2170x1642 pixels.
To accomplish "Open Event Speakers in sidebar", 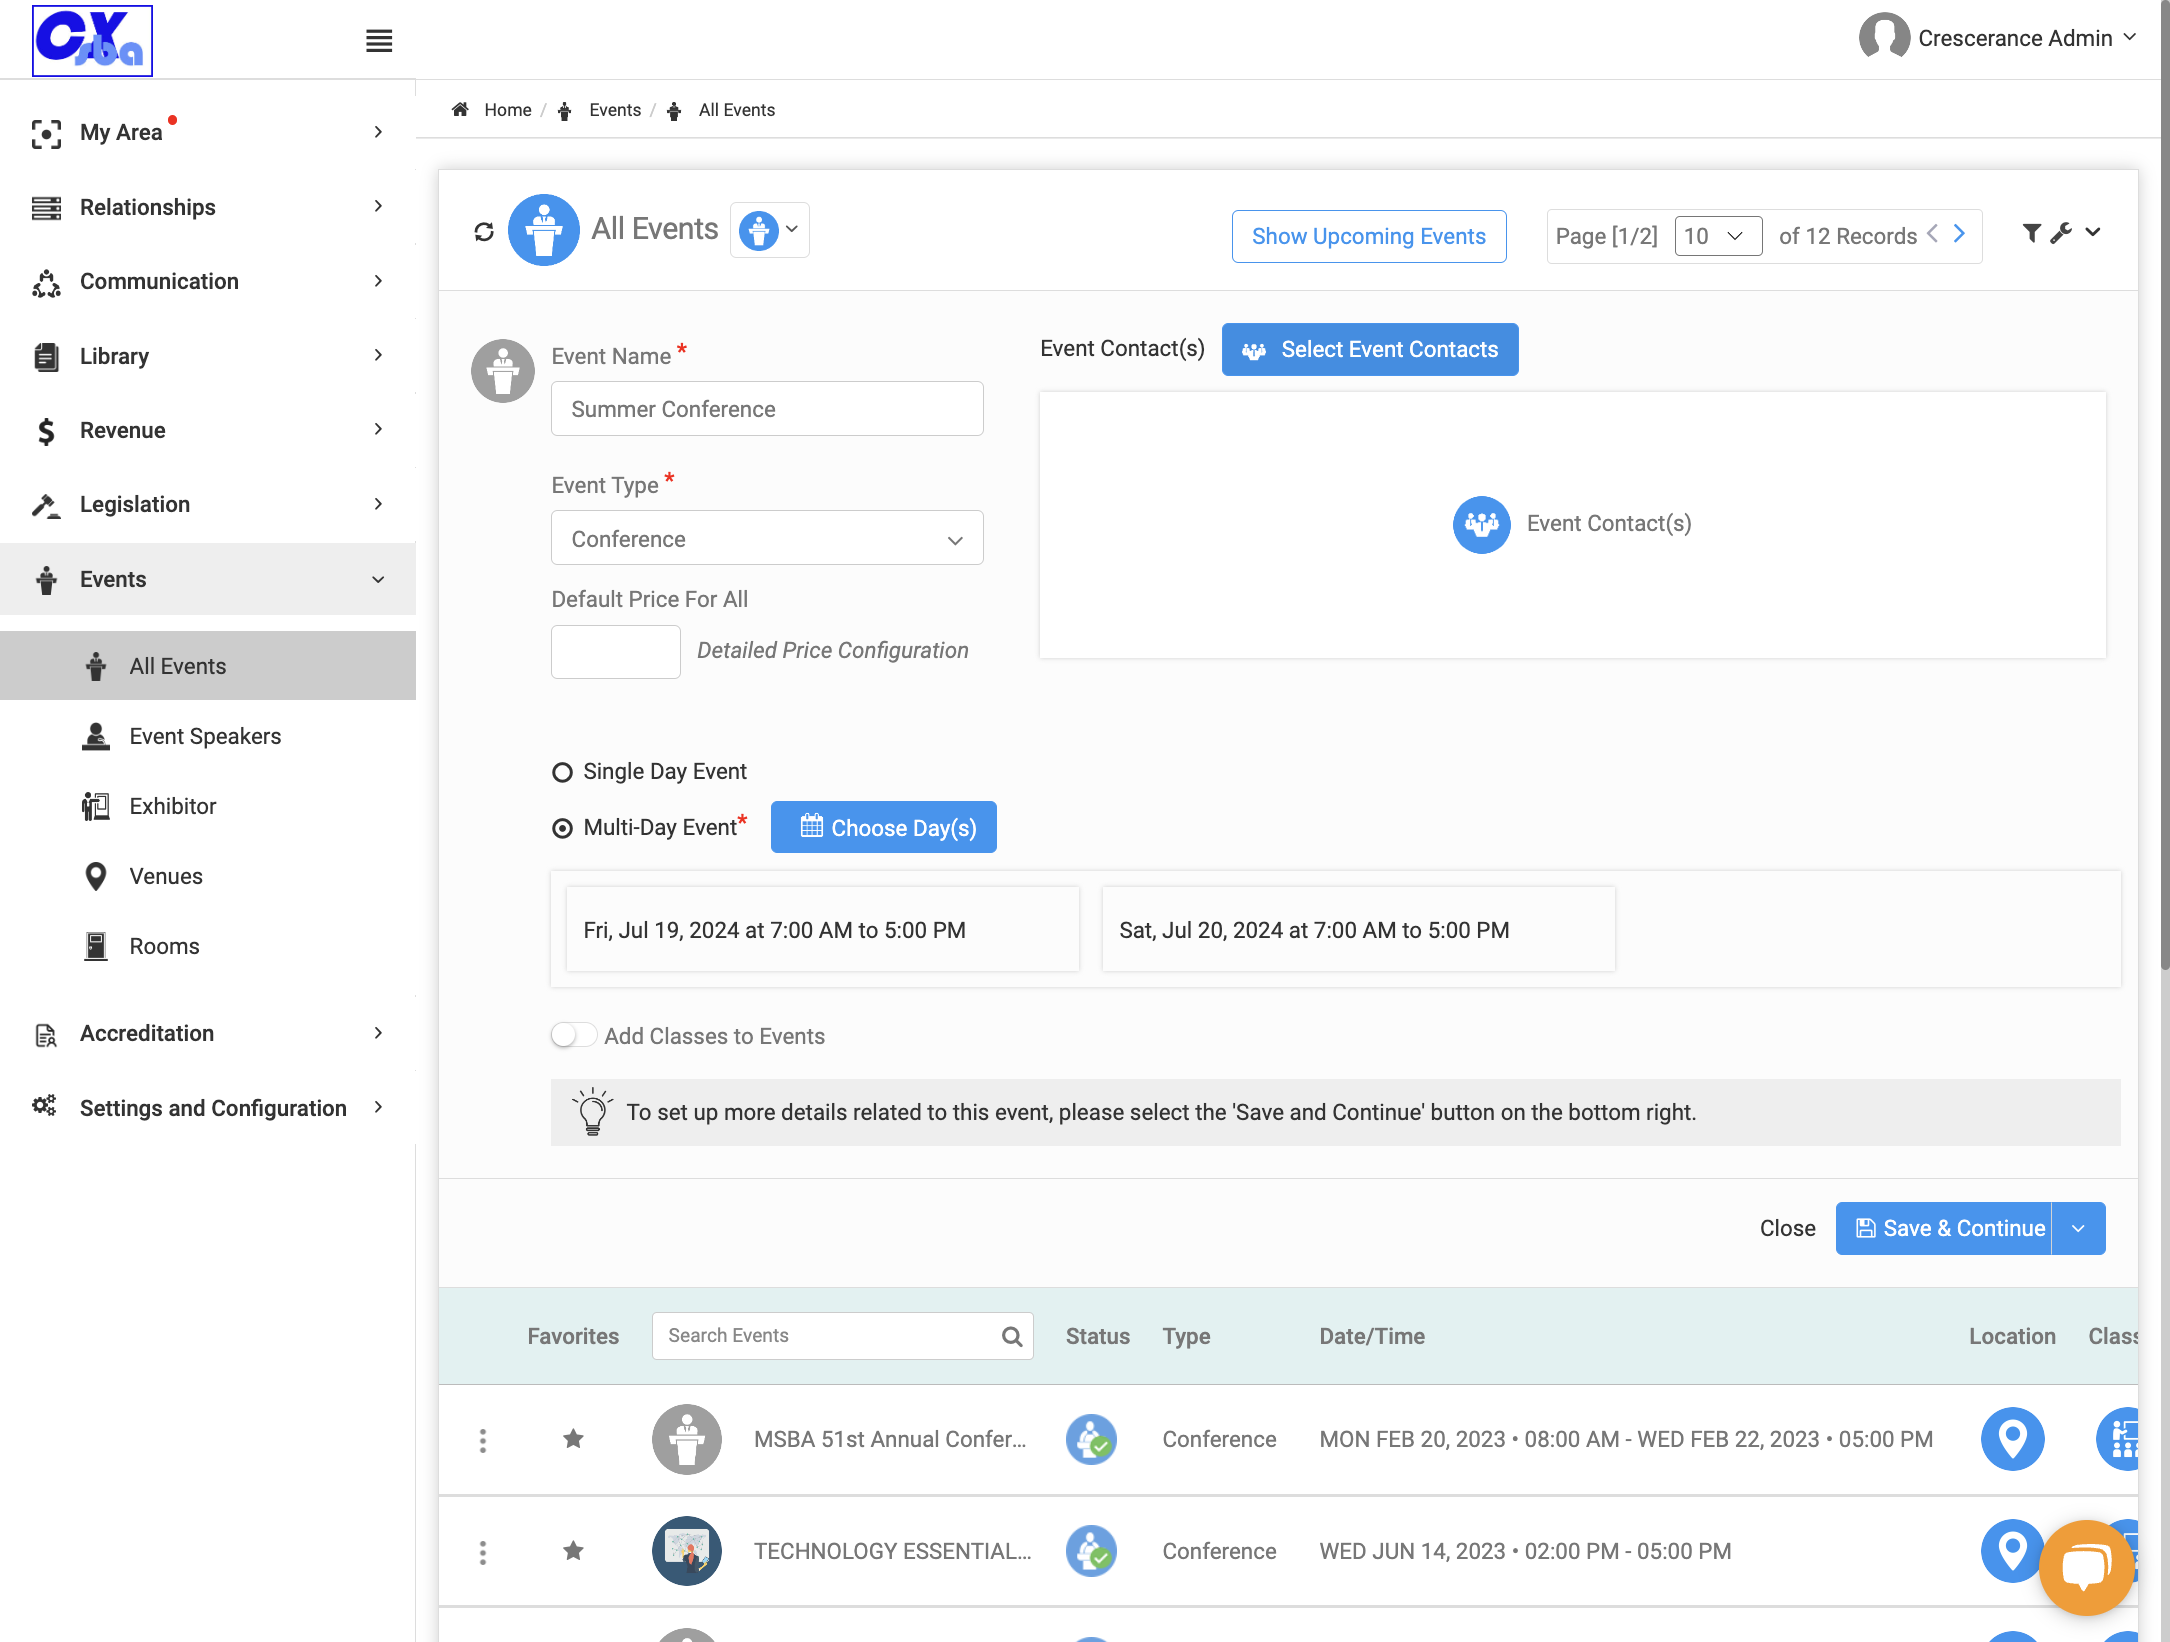I will [205, 736].
